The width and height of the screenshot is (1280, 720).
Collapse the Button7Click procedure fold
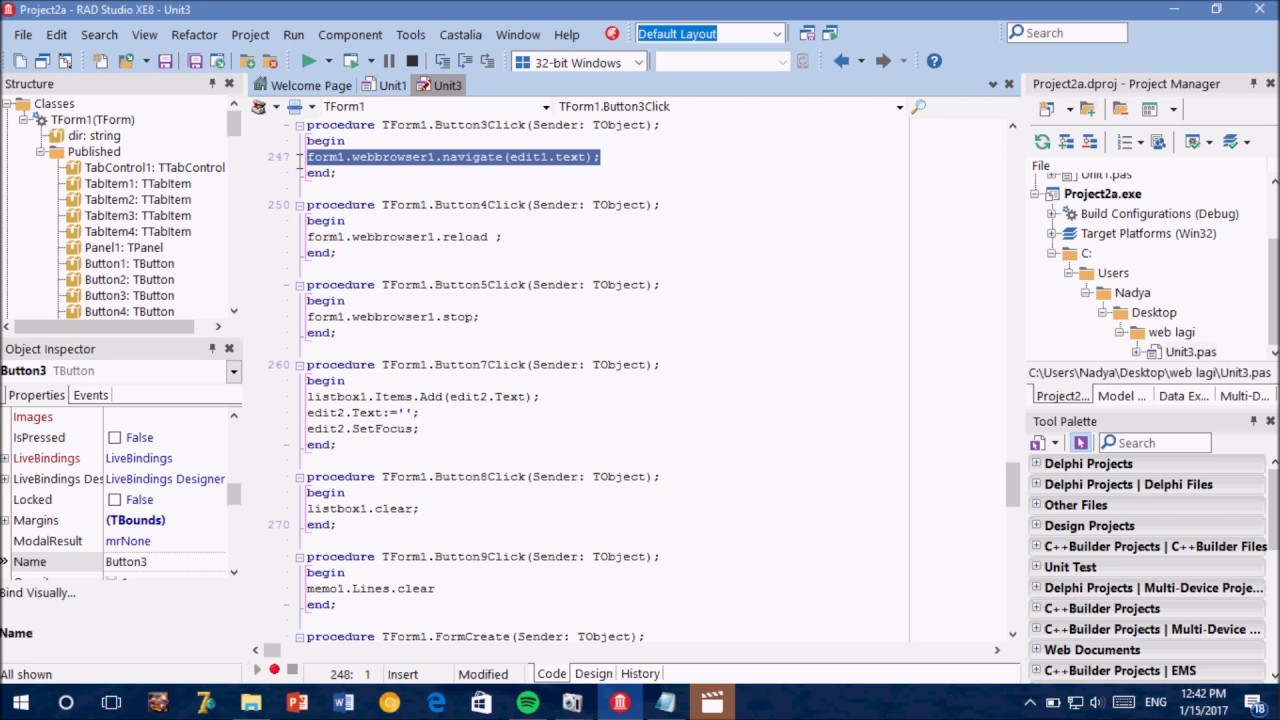coord(299,365)
